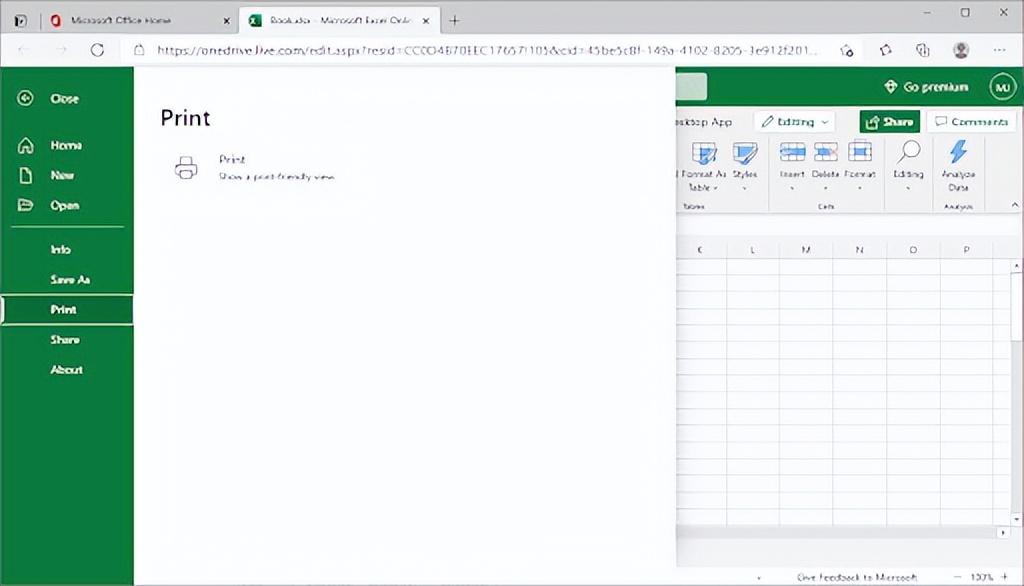The height and width of the screenshot is (586, 1024).
Task: Open the browser profile avatar
Action: pyautogui.click(x=961, y=50)
